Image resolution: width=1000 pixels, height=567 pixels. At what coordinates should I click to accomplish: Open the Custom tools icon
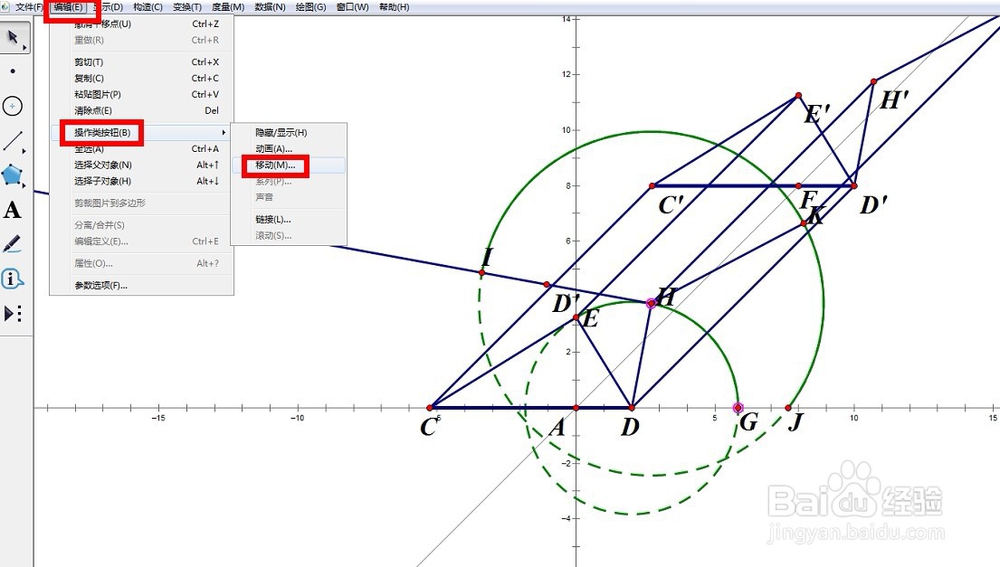(x=13, y=313)
